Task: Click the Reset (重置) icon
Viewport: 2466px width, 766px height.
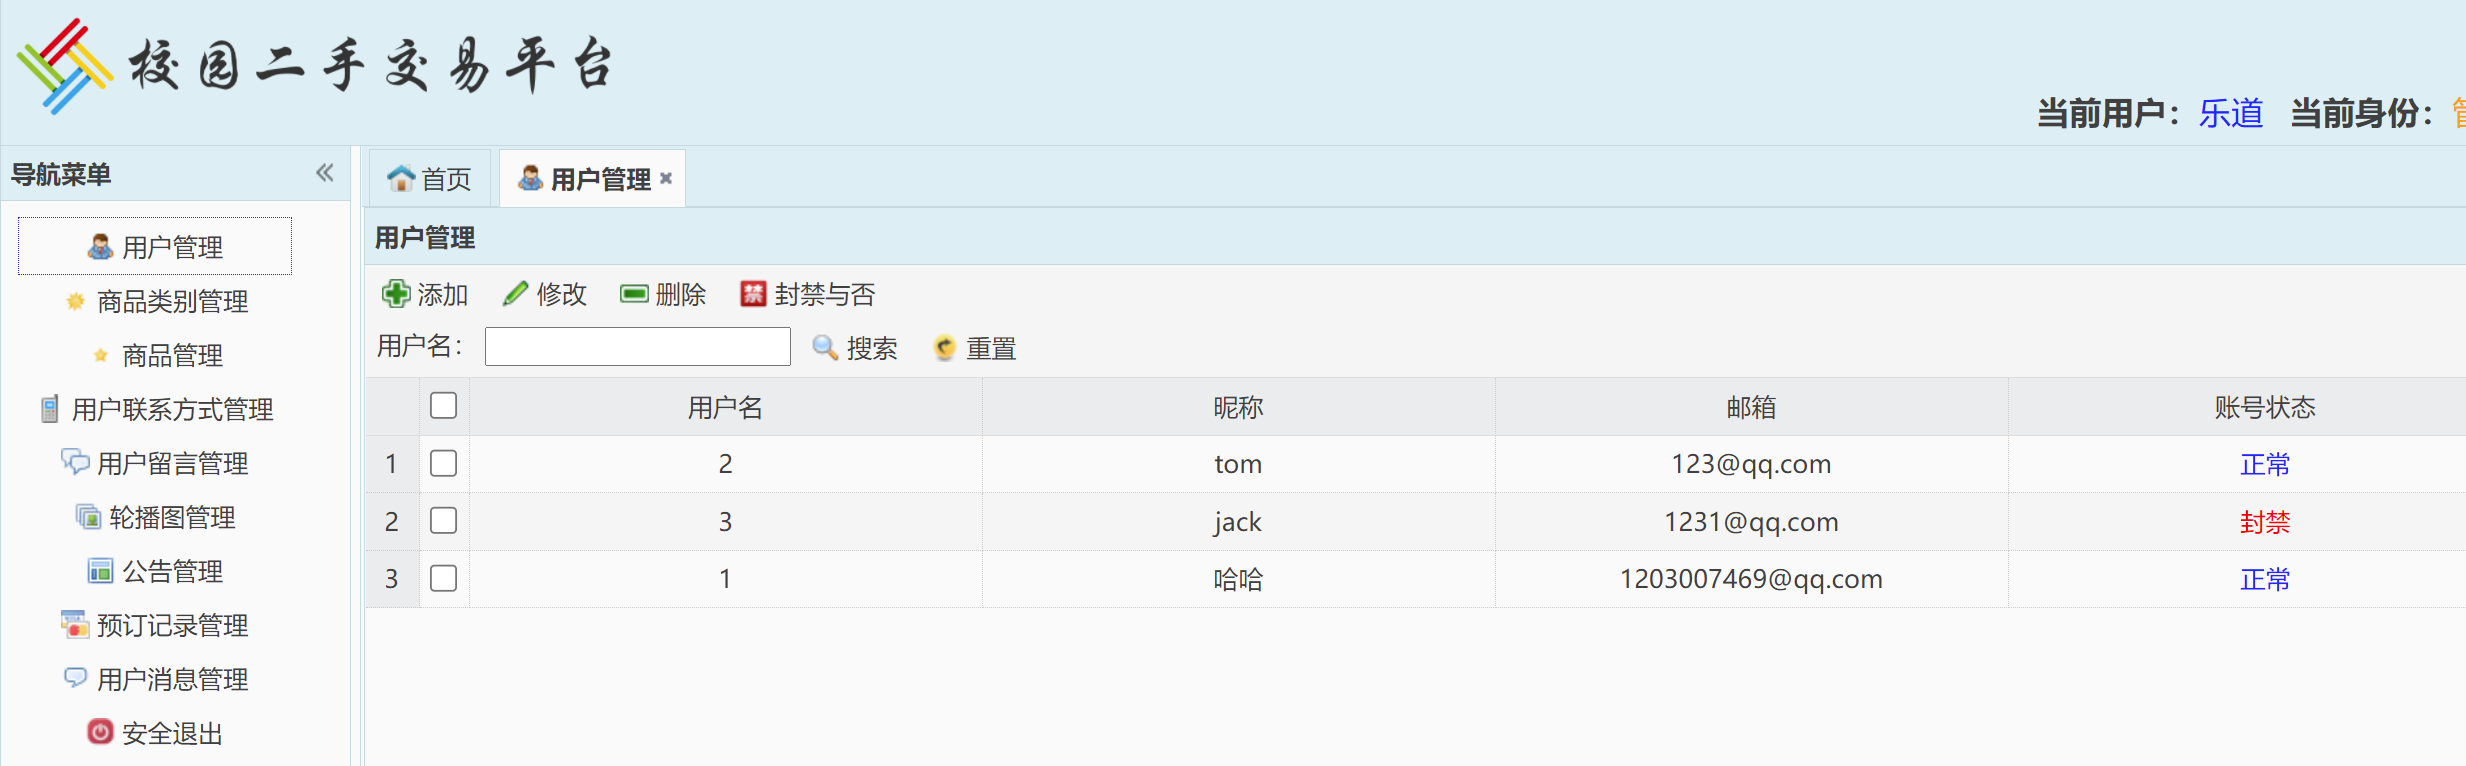Action: (945, 348)
